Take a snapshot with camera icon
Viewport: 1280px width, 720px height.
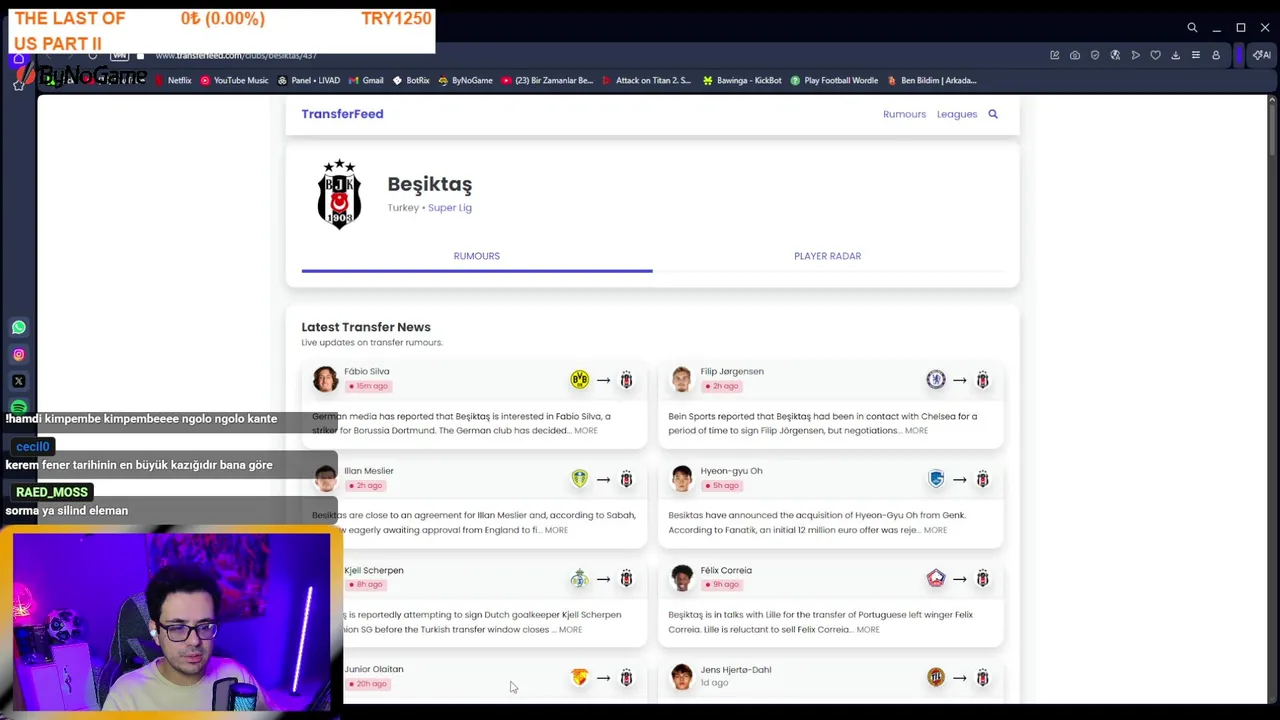(x=1075, y=55)
